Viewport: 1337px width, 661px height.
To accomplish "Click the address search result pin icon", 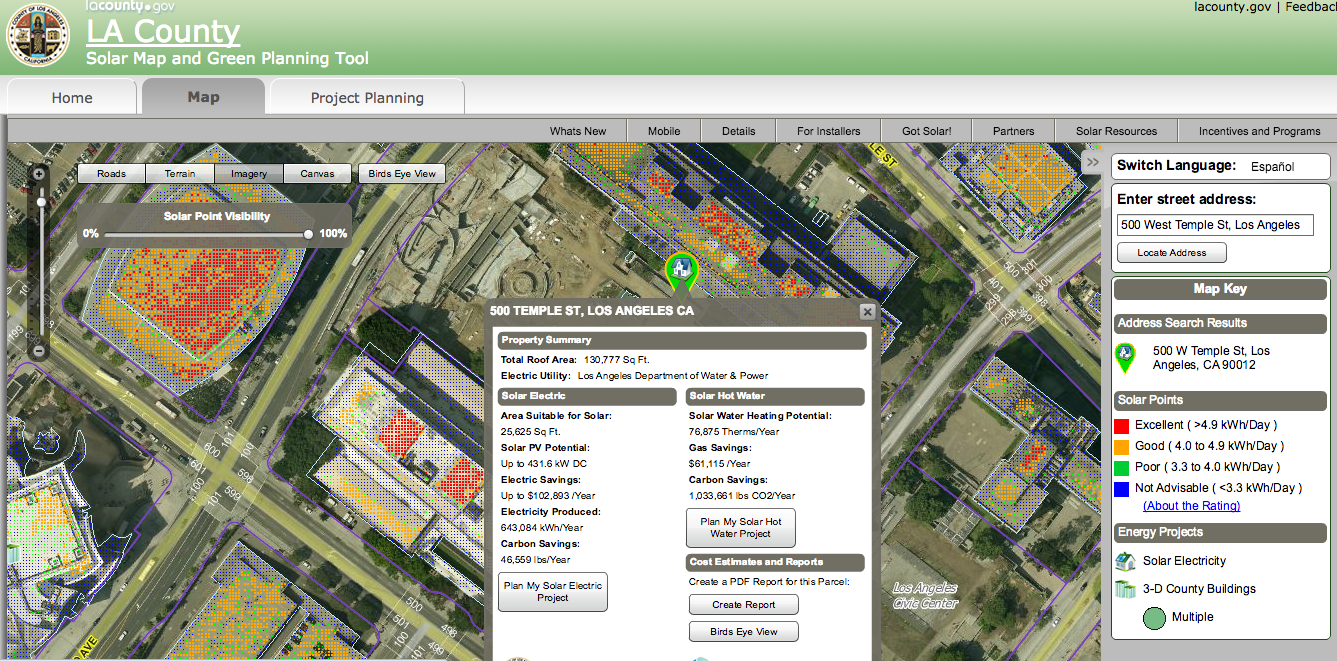I will tap(1126, 358).
